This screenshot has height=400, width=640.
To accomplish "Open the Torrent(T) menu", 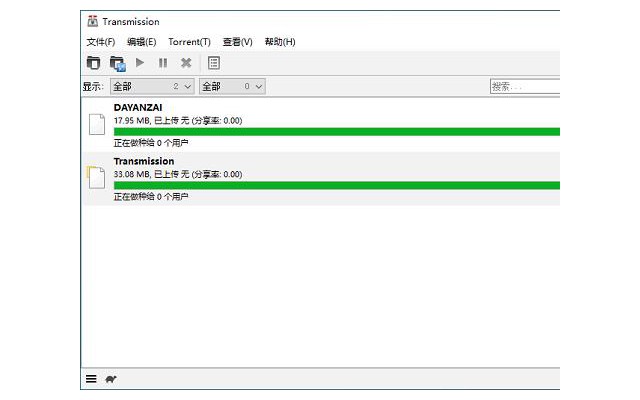I will (189, 42).
